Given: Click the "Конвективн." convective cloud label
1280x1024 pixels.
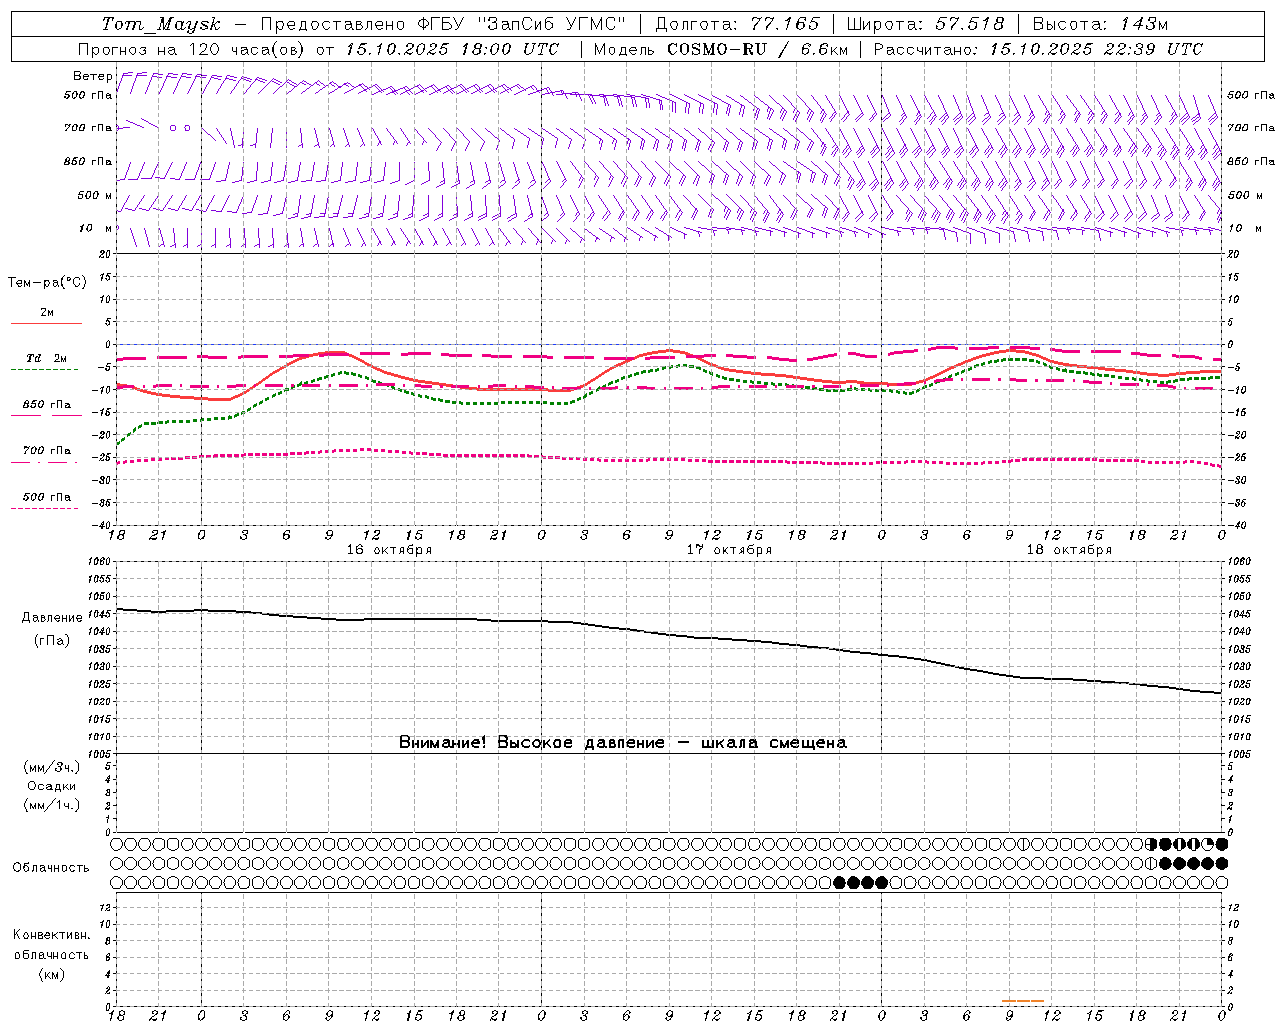Looking at the screenshot, I should click(x=52, y=935).
